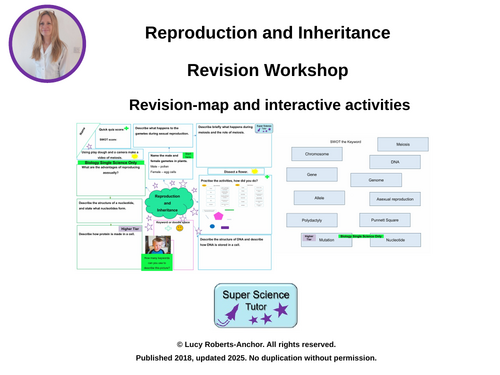Viewport: 500px width, 375px height.
Task: Click the Super Science Tutor logo
Action: (x=256, y=305)
